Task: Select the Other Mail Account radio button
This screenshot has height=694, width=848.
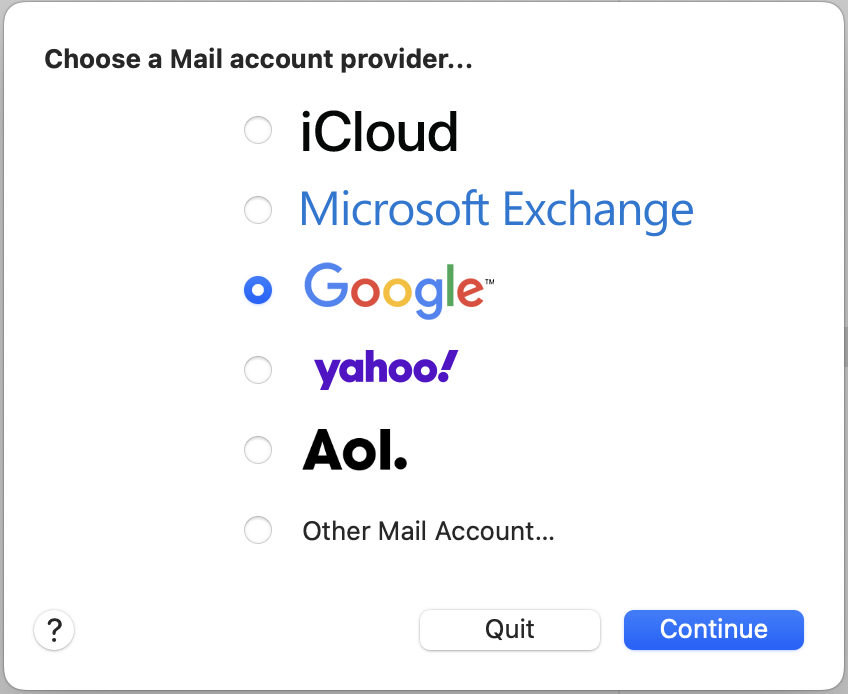Action: tap(258, 530)
